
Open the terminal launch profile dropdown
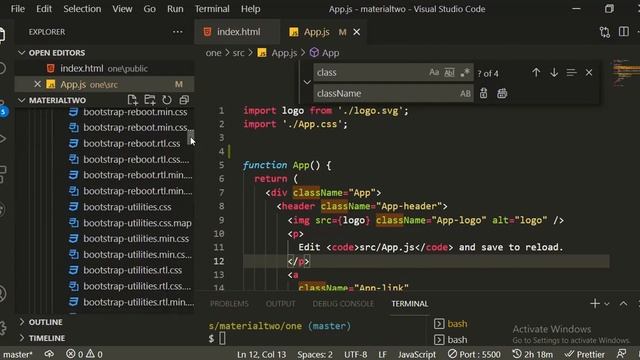point(607,304)
